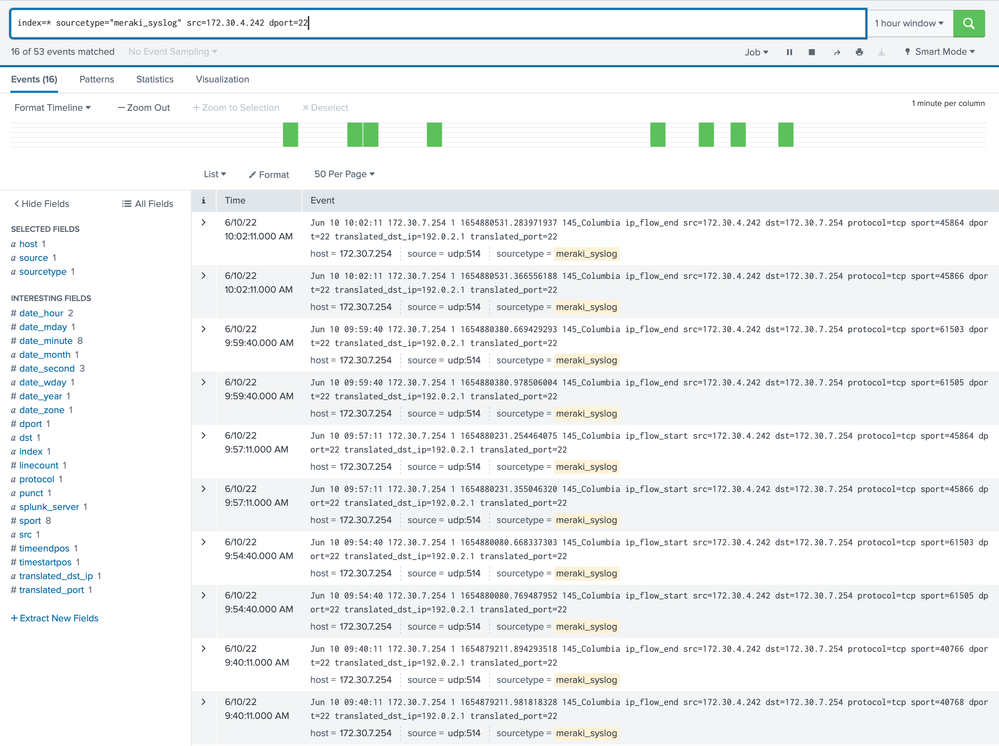The image size is (999, 746).
Task: Open 50 Per Page dropdown
Action: [x=344, y=174]
